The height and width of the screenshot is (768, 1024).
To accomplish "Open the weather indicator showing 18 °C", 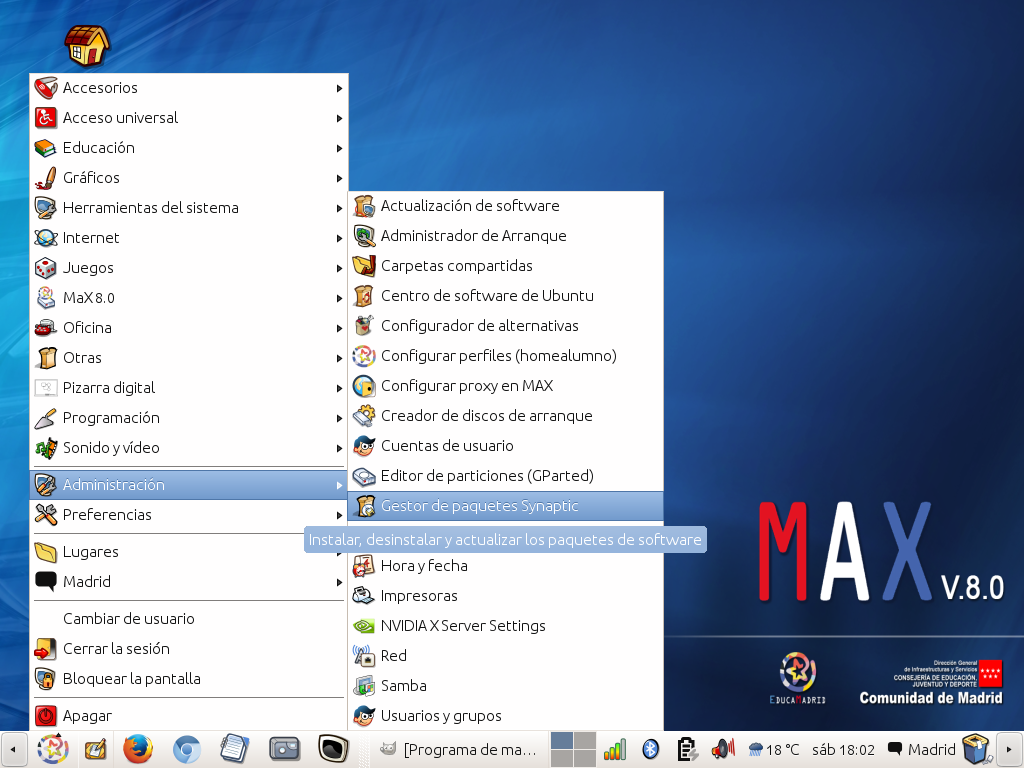I will [774, 749].
